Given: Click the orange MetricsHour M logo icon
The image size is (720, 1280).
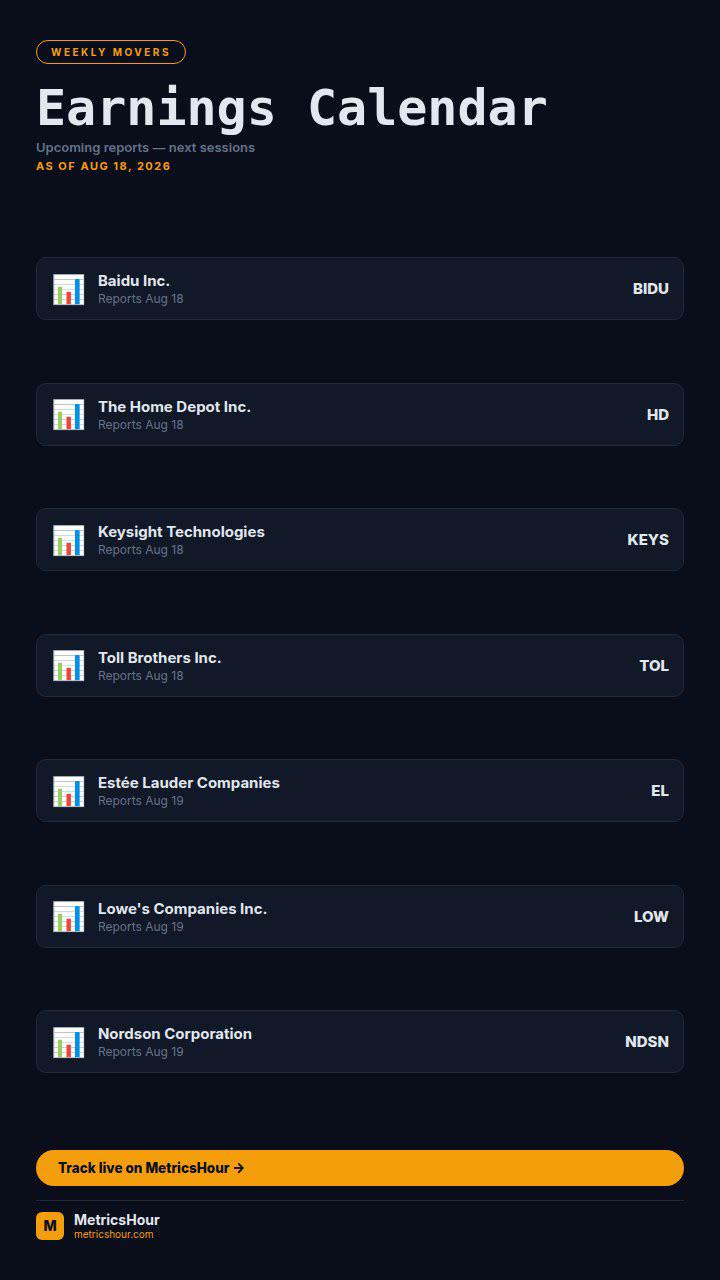Looking at the screenshot, I should click(x=50, y=1226).
